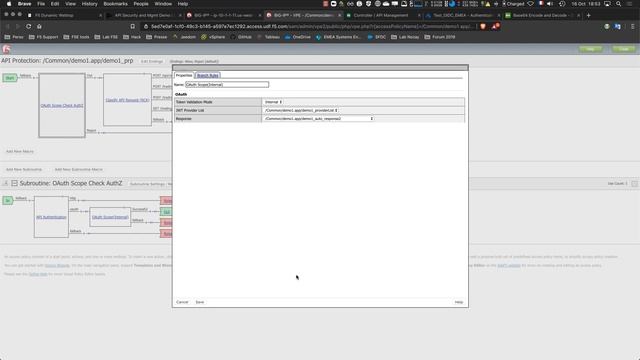640x360 pixels.
Task: Open the Tableau bookmark
Action: pos(269,37)
